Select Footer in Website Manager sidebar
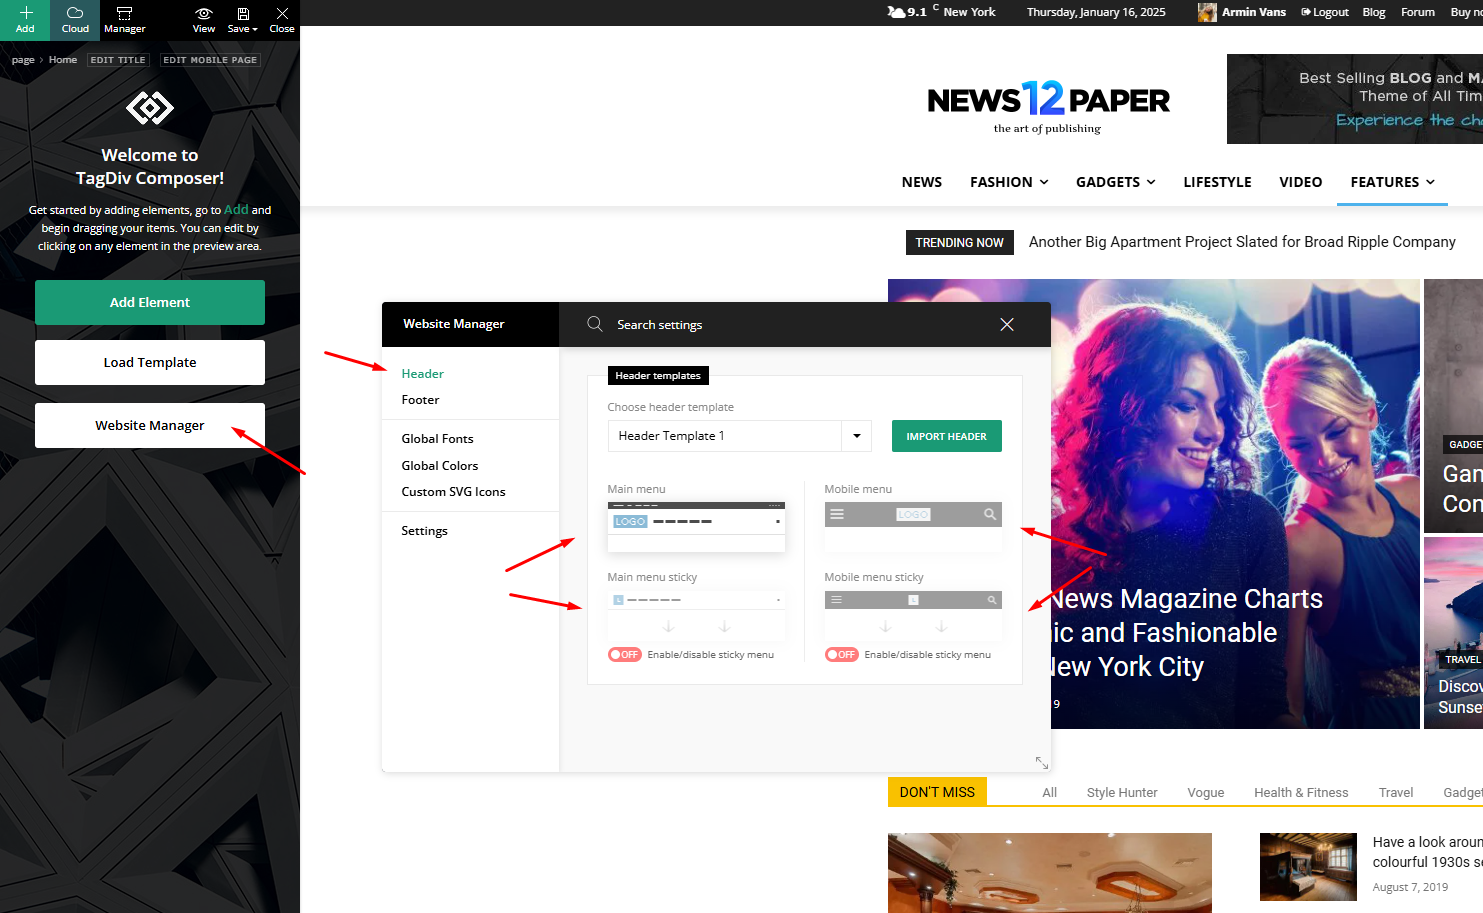Image resolution: width=1483 pixels, height=913 pixels. tap(420, 400)
